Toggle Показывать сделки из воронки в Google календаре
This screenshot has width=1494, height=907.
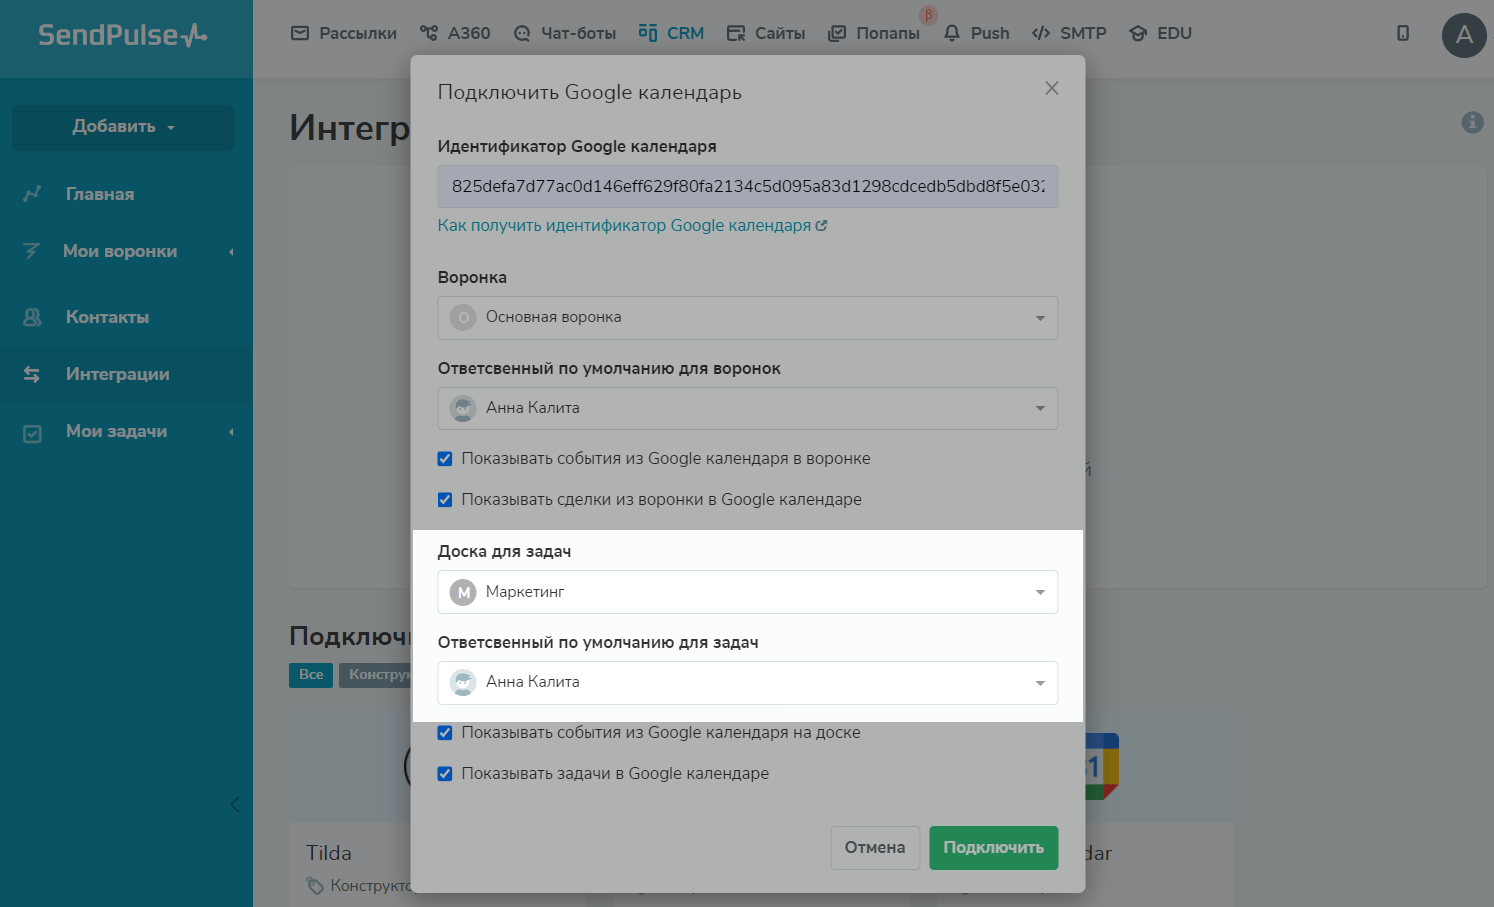tap(445, 500)
